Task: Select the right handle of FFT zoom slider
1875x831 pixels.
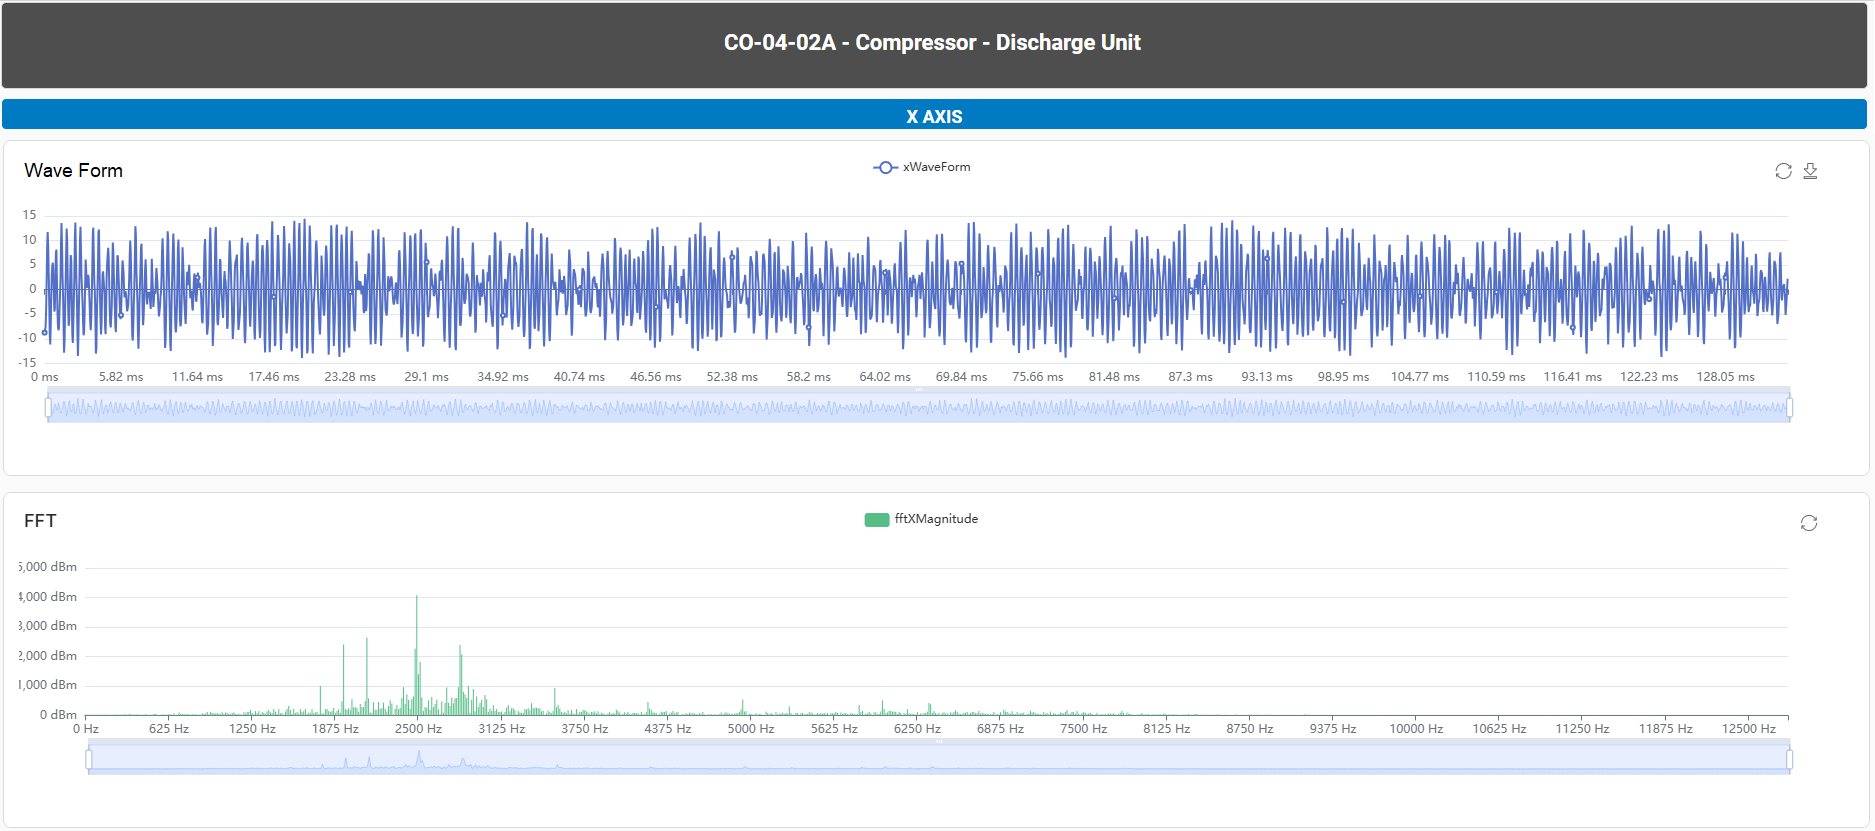Action: (1789, 759)
